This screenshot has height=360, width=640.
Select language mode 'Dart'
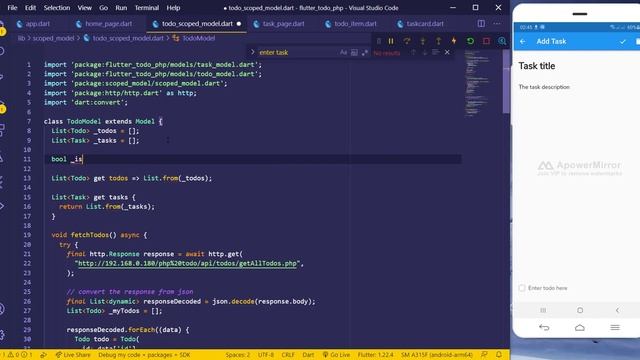[x=308, y=355]
